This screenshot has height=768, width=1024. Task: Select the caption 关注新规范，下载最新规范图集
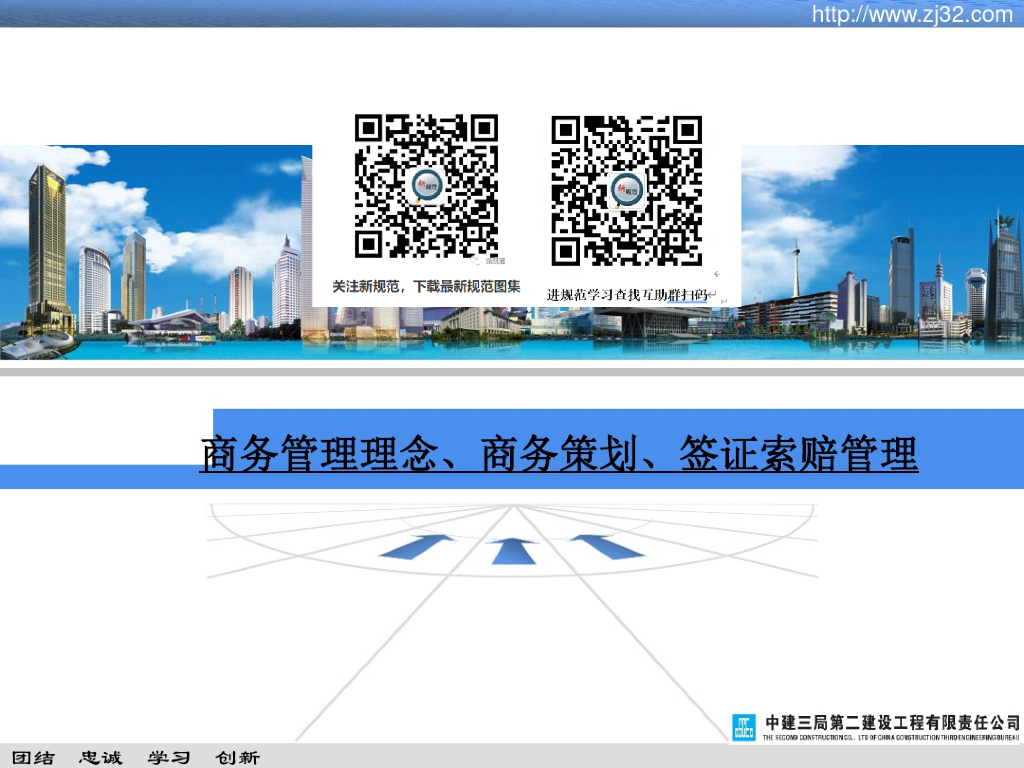click(426, 286)
